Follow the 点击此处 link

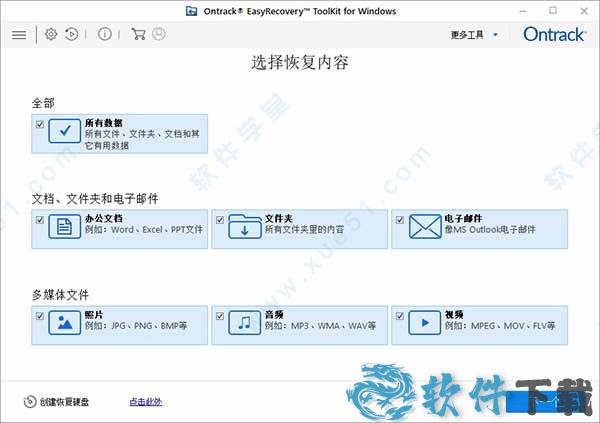point(145,402)
